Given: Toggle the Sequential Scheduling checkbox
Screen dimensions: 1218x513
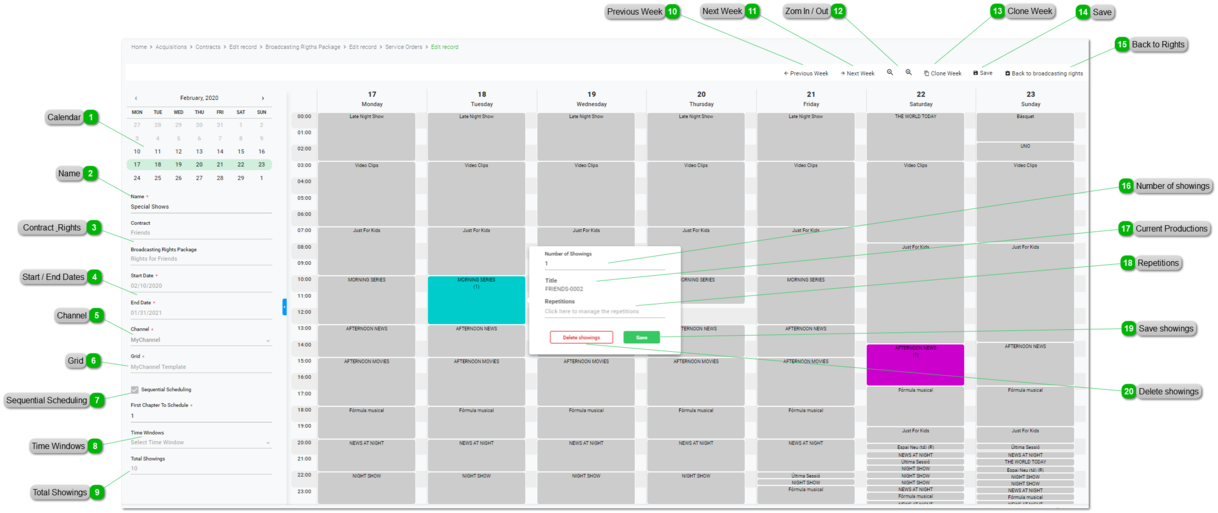Looking at the screenshot, I should [135, 389].
